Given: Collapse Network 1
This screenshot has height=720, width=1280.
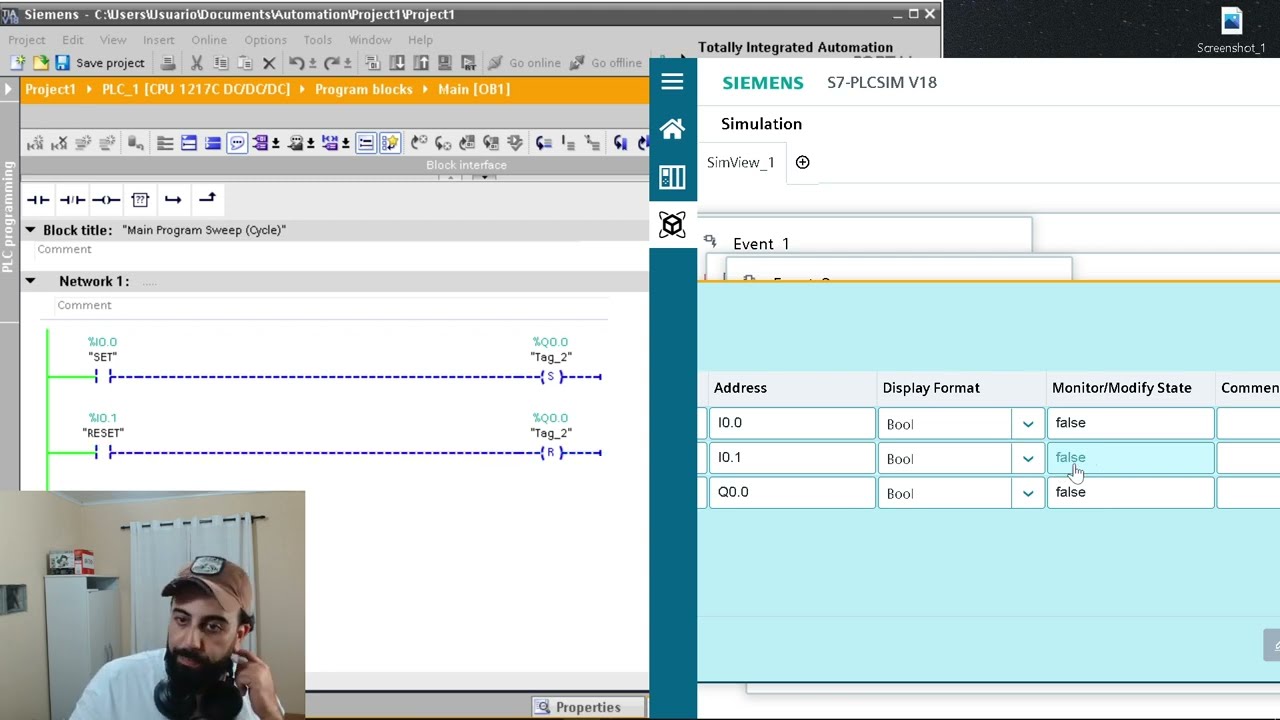Looking at the screenshot, I should coord(30,281).
